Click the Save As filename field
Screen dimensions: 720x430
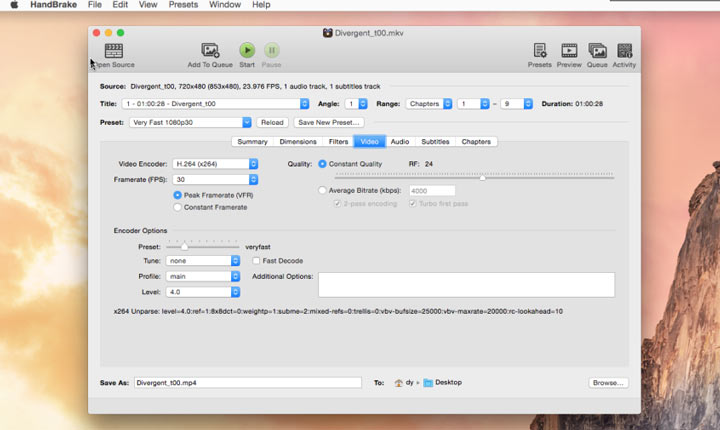pos(248,383)
